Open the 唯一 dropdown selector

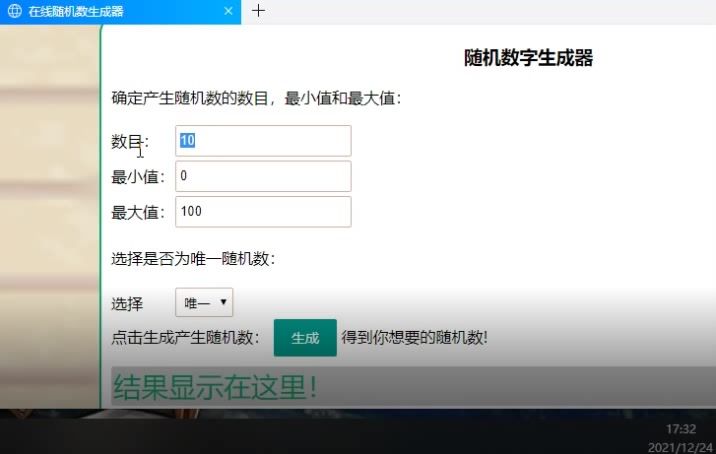tap(204, 302)
